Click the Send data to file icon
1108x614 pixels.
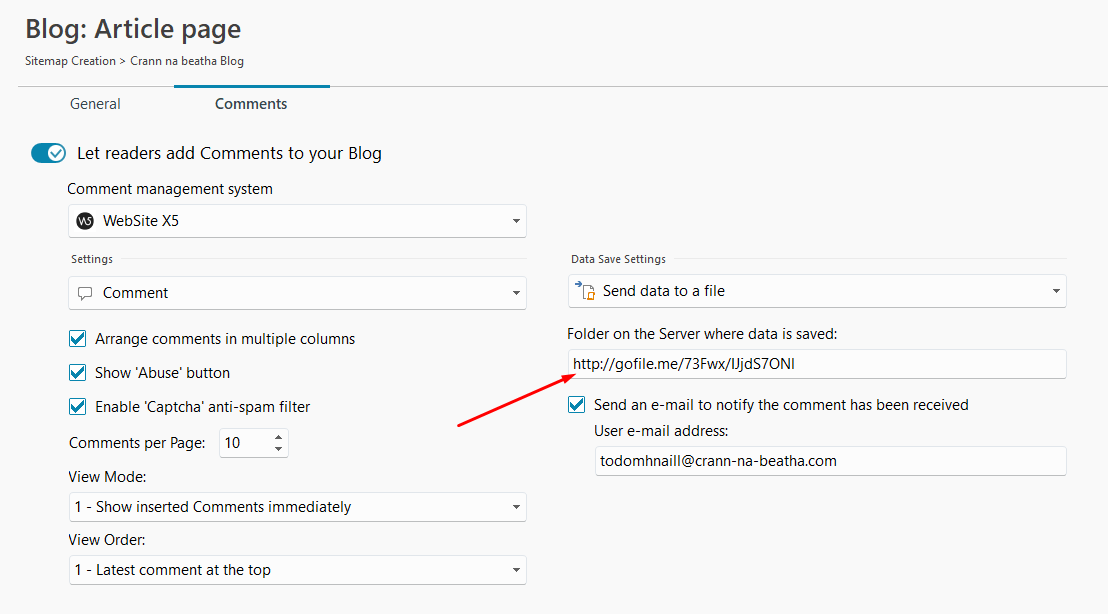(583, 291)
